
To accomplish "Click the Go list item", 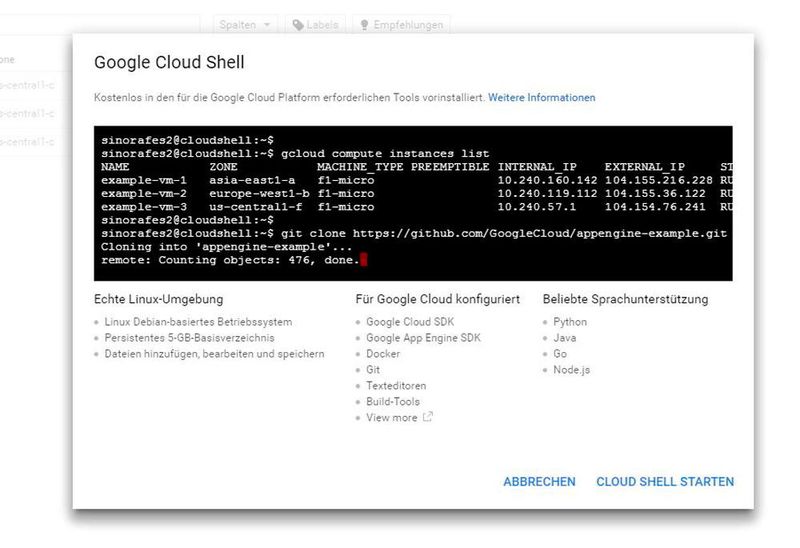I will coord(560,354).
